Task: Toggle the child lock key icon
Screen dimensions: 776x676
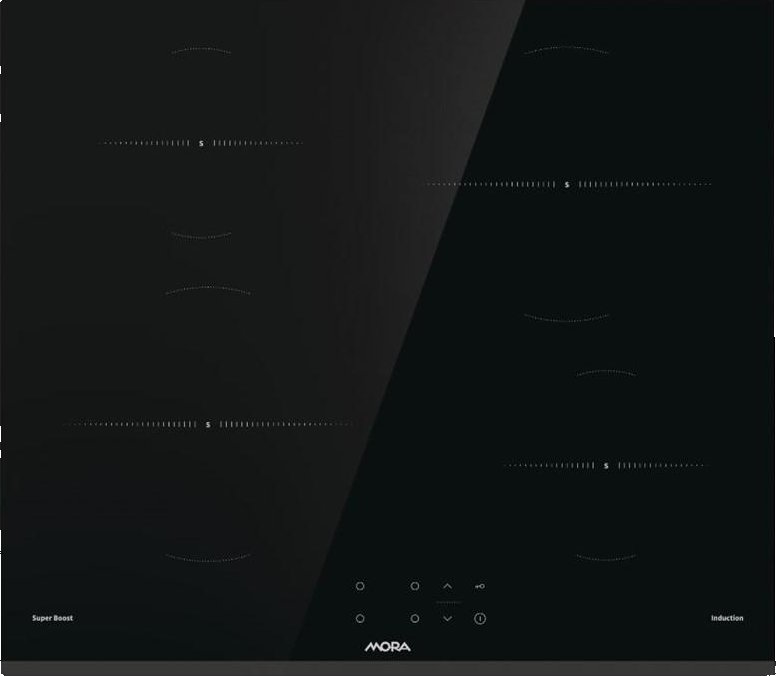Action: point(480,586)
